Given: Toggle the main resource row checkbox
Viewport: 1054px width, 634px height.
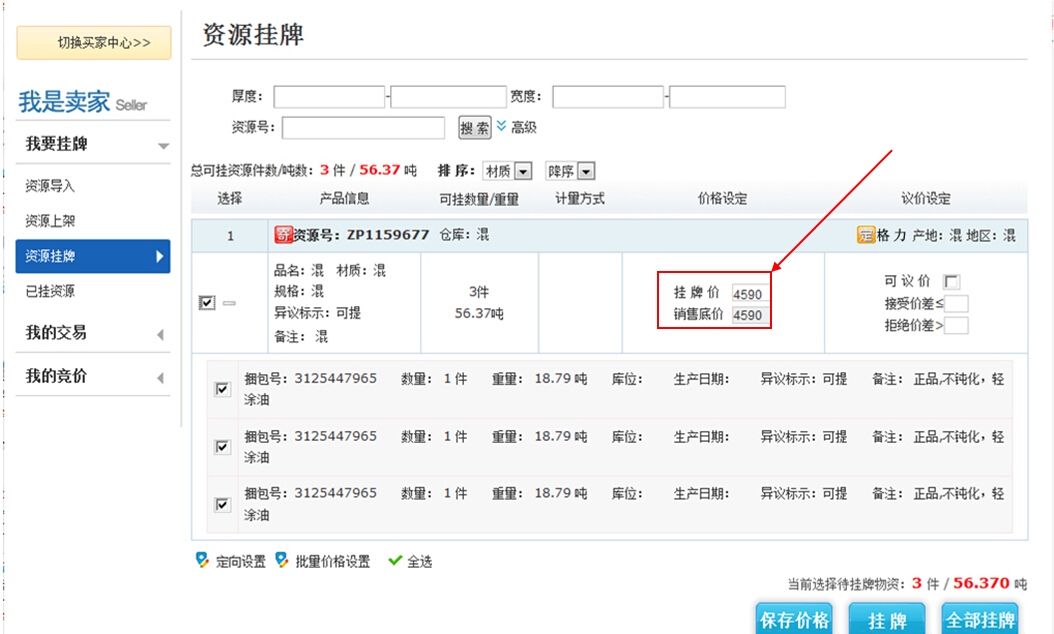Looking at the screenshot, I should click(208, 303).
